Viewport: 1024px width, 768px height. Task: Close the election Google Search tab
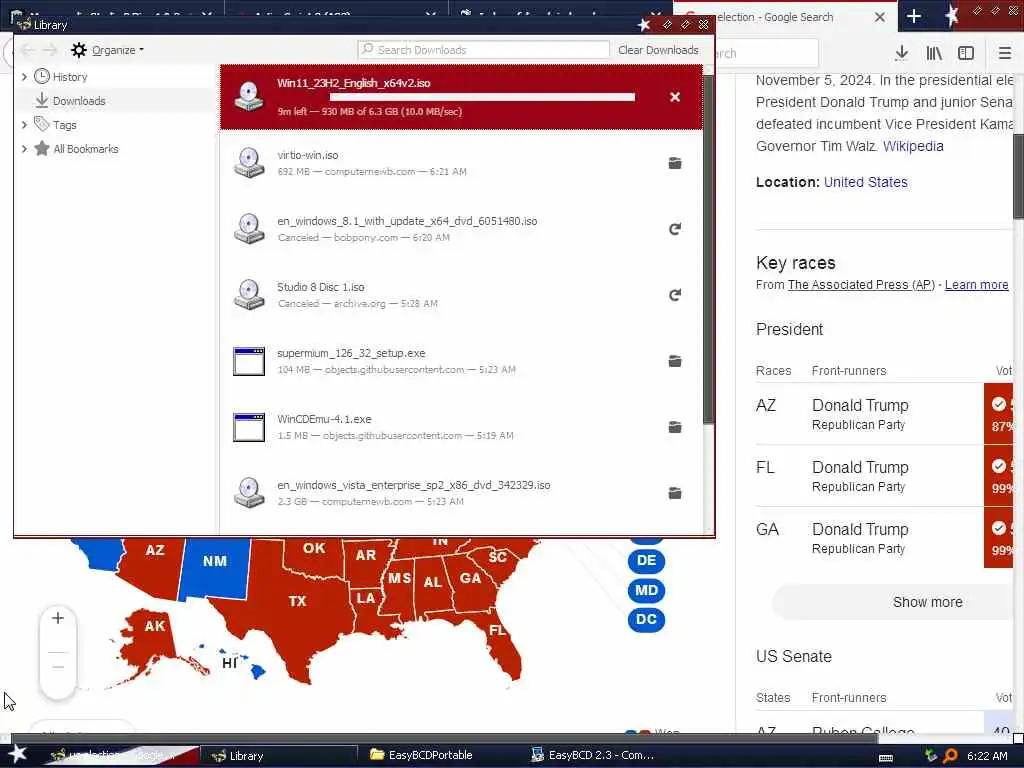880,18
